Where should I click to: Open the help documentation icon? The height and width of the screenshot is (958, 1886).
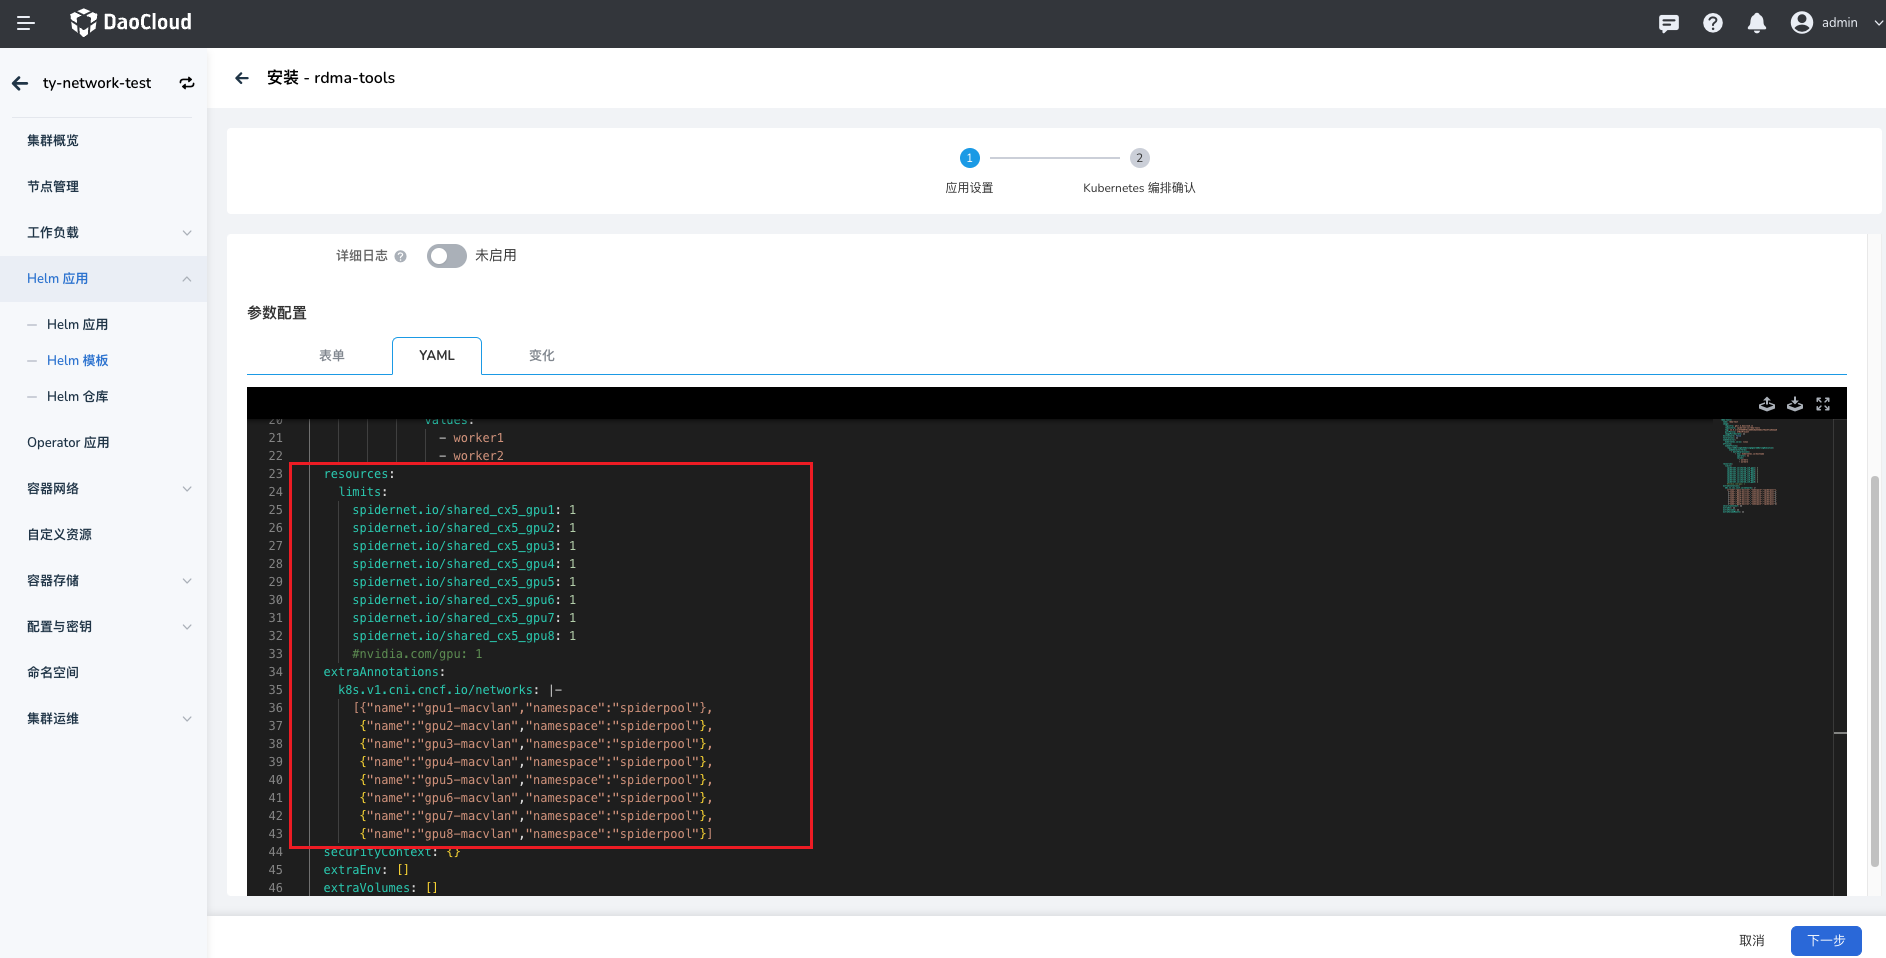[x=1712, y=22]
